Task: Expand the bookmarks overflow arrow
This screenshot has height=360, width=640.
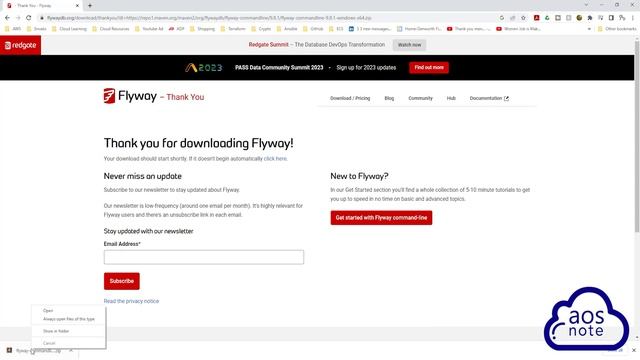Action: [x=589, y=29]
